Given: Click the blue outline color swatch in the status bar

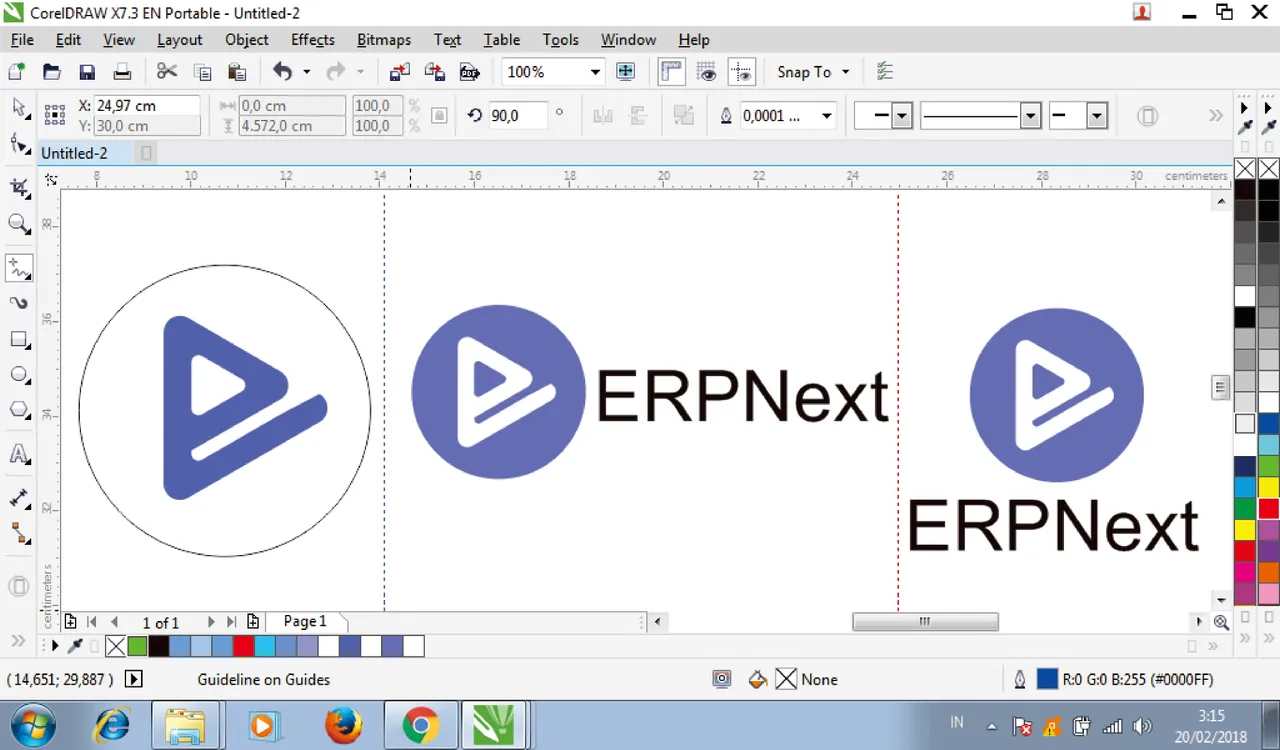Looking at the screenshot, I should coord(1047,680).
